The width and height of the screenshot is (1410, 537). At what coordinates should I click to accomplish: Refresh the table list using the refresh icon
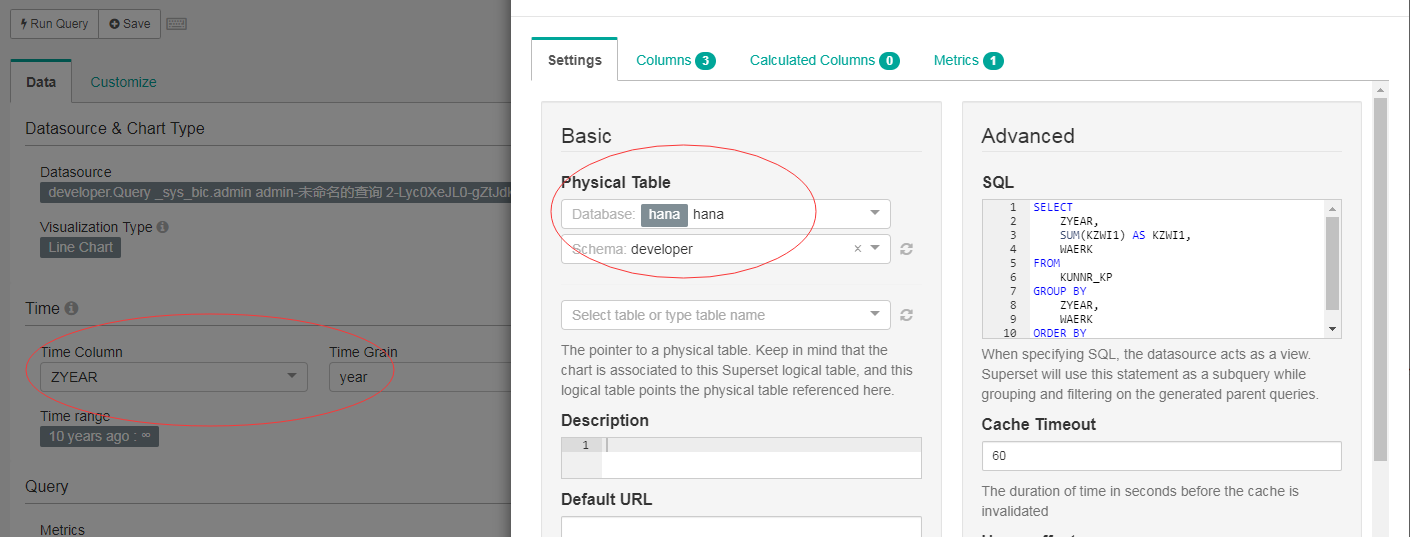click(906, 315)
